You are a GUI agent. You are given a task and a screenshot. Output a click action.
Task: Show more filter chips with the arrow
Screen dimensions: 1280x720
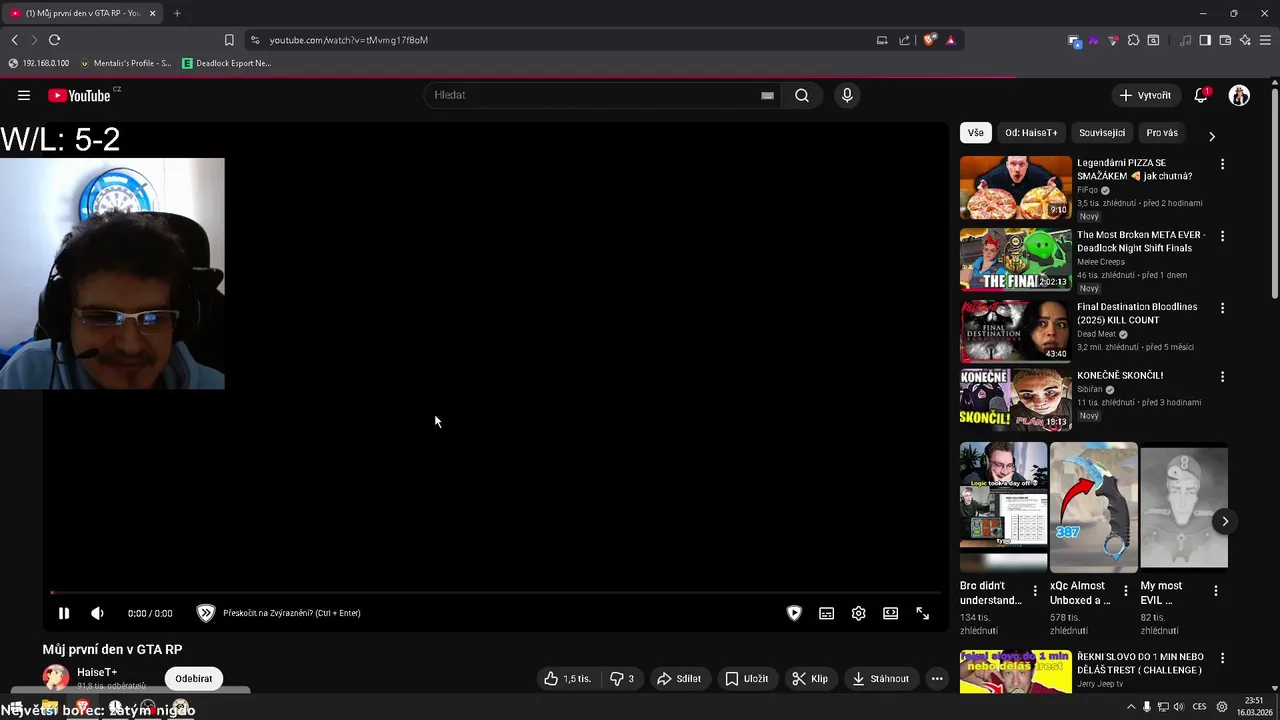point(1211,136)
